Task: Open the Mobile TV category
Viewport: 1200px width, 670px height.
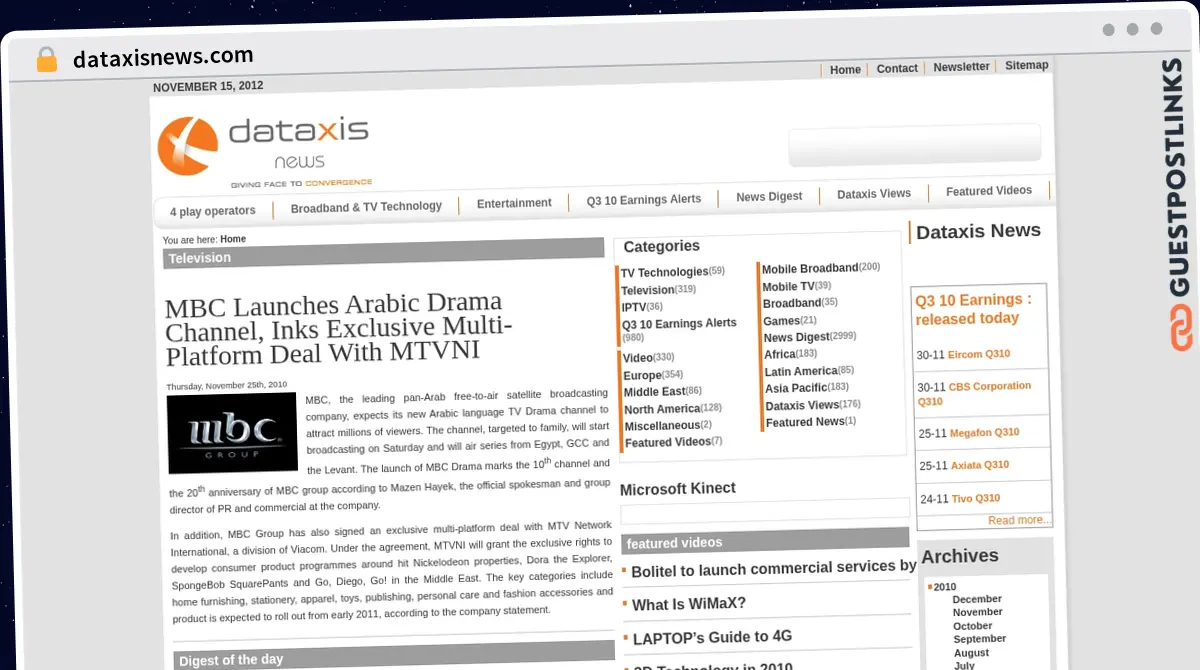Action: pyautogui.click(x=788, y=286)
